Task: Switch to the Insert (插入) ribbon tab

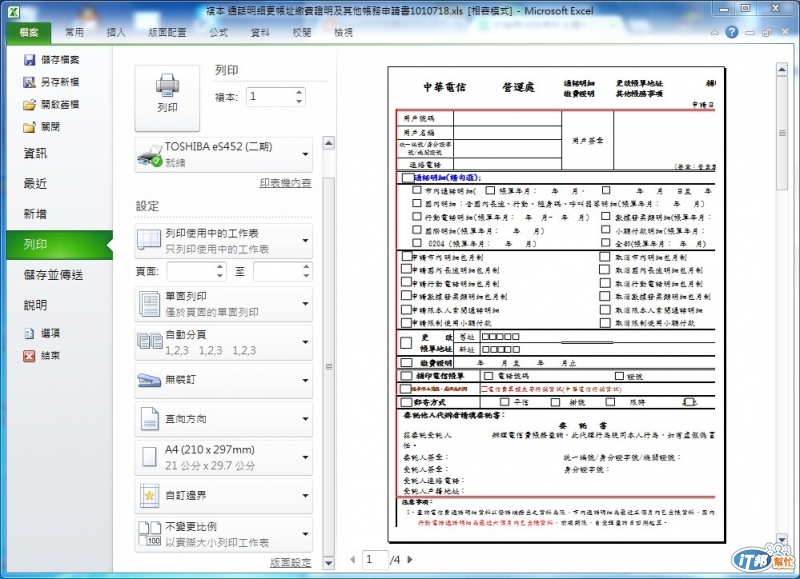Action: pos(116,33)
